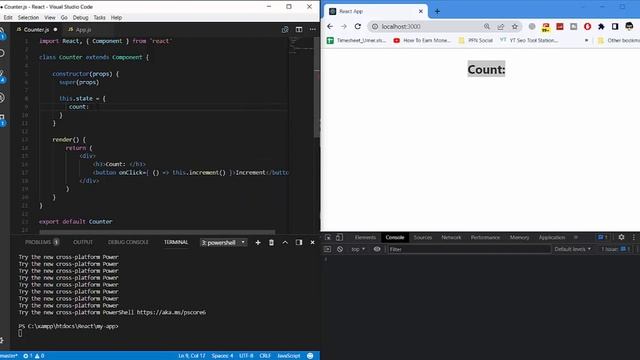Go forward in the Chrome browser
The height and width of the screenshot is (360, 640).
click(344, 26)
